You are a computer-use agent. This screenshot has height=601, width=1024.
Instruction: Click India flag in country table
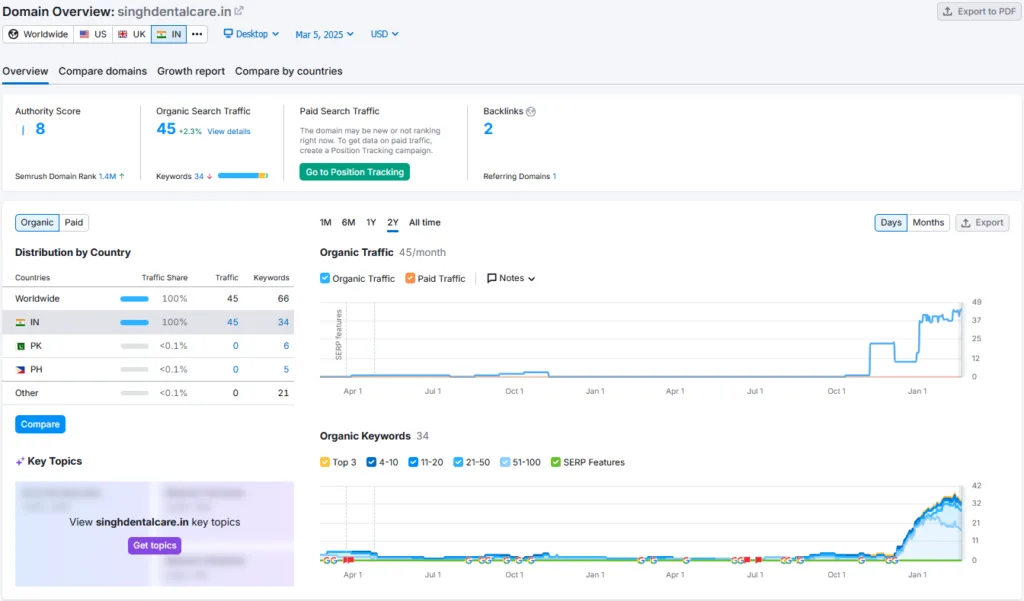[21, 322]
